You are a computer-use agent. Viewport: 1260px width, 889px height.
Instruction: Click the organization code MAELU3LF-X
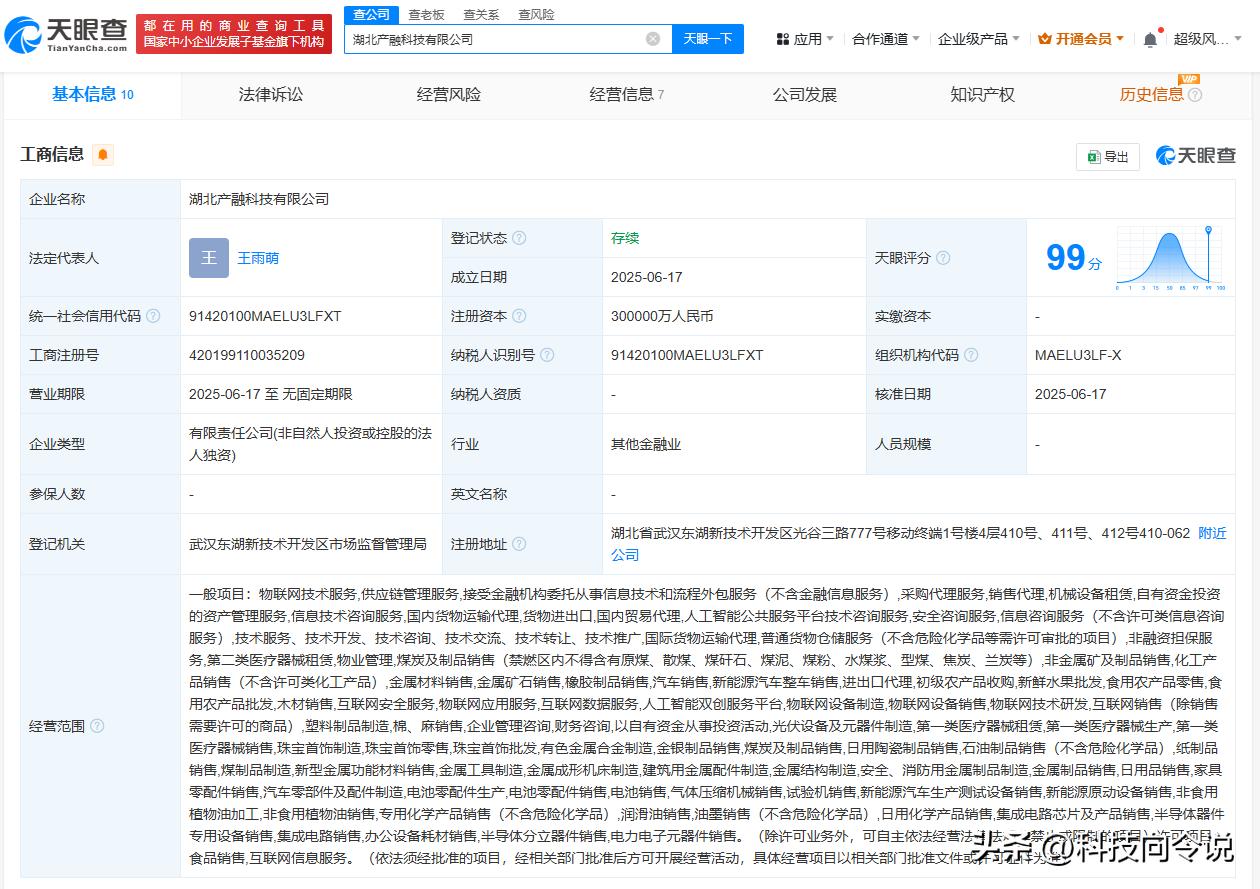click(1078, 355)
